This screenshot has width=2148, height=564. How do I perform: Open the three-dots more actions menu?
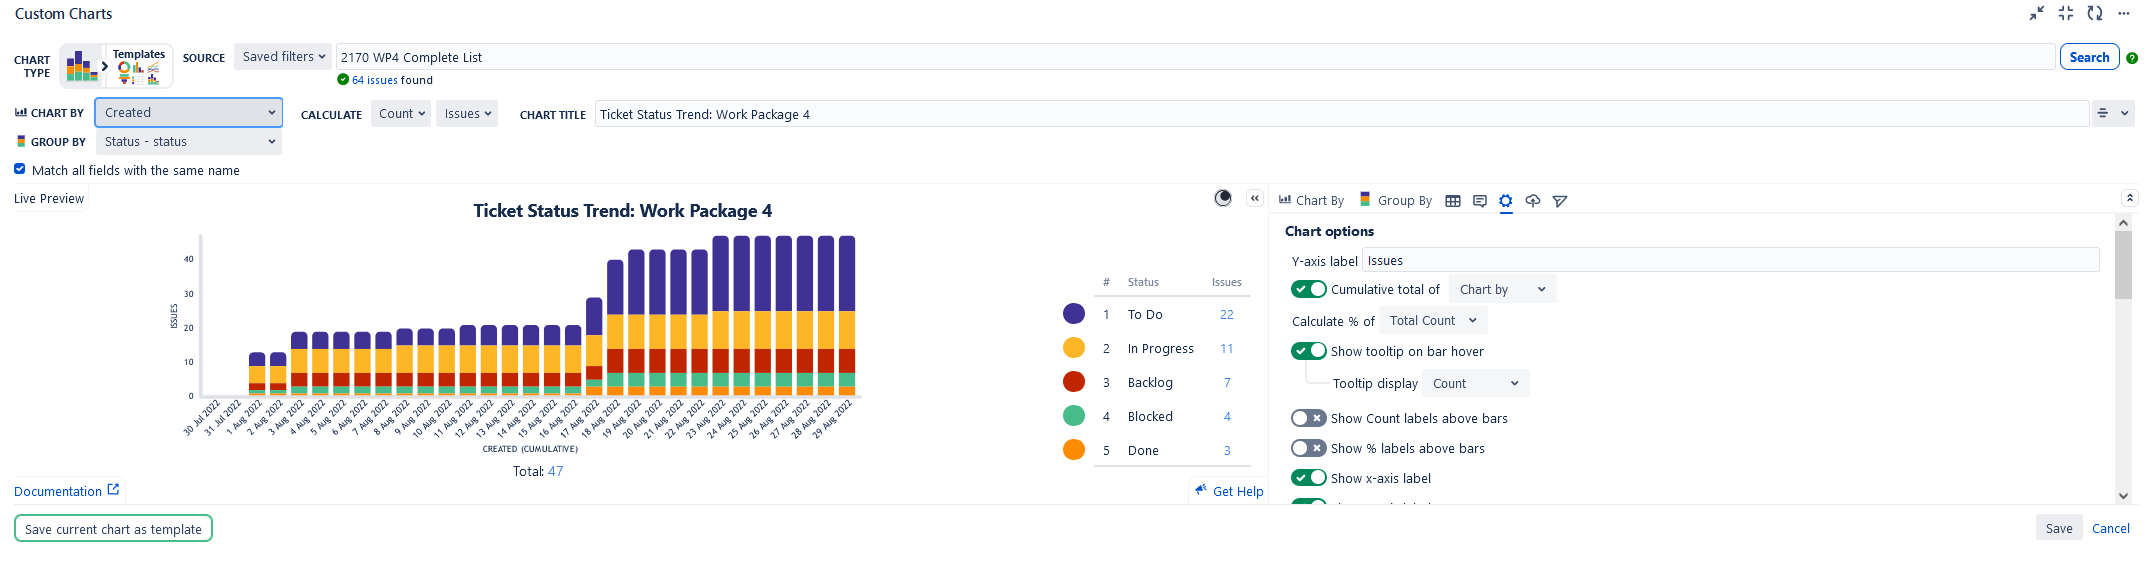(2124, 13)
